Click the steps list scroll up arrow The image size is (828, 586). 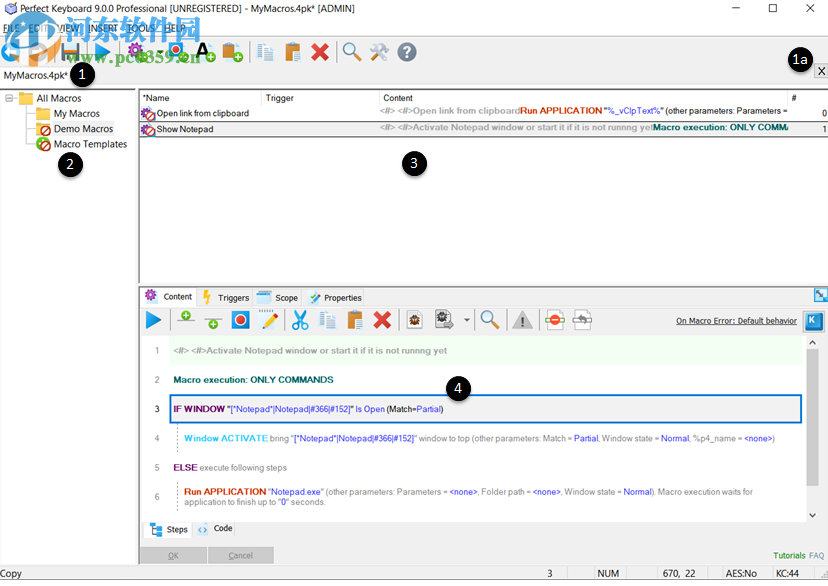coord(812,343)
